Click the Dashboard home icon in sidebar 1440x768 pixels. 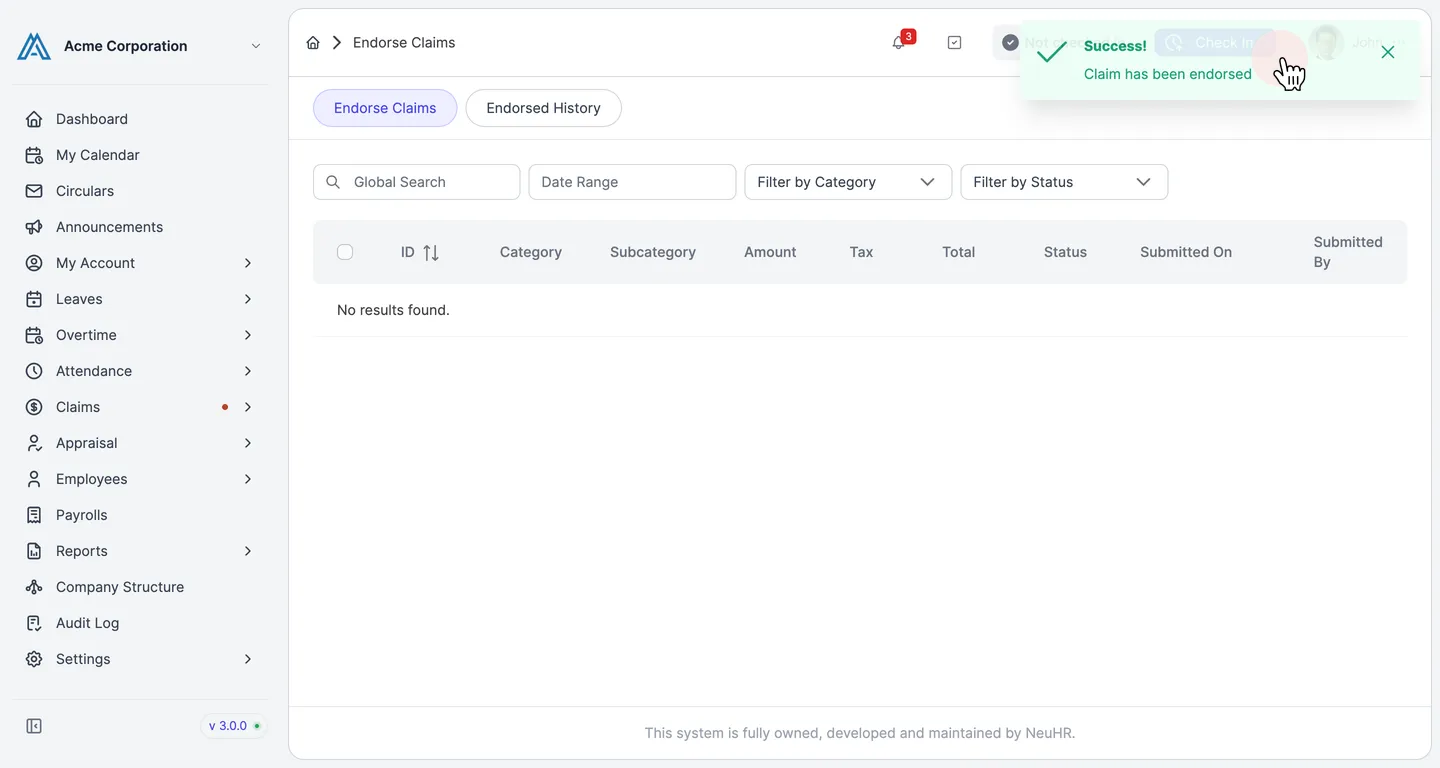pos(34,119)
